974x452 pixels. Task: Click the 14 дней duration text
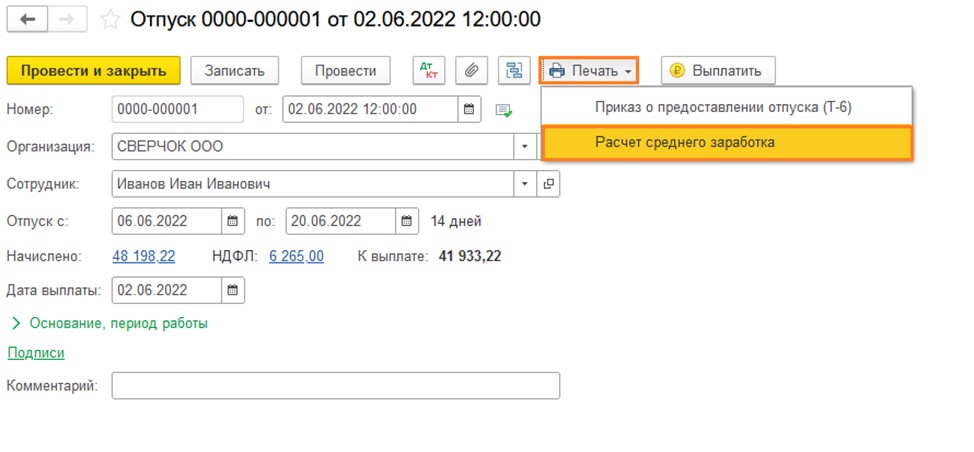click(x=456, y=221)
